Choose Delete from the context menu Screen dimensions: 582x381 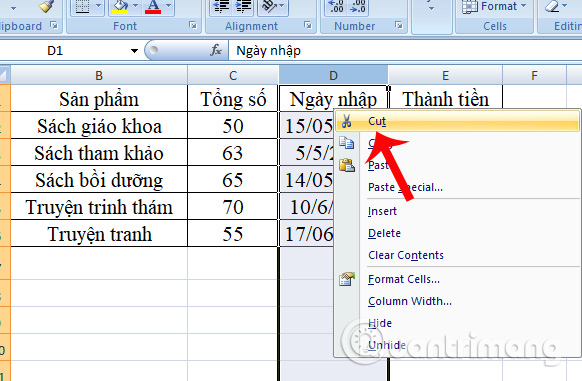(457, 233)
